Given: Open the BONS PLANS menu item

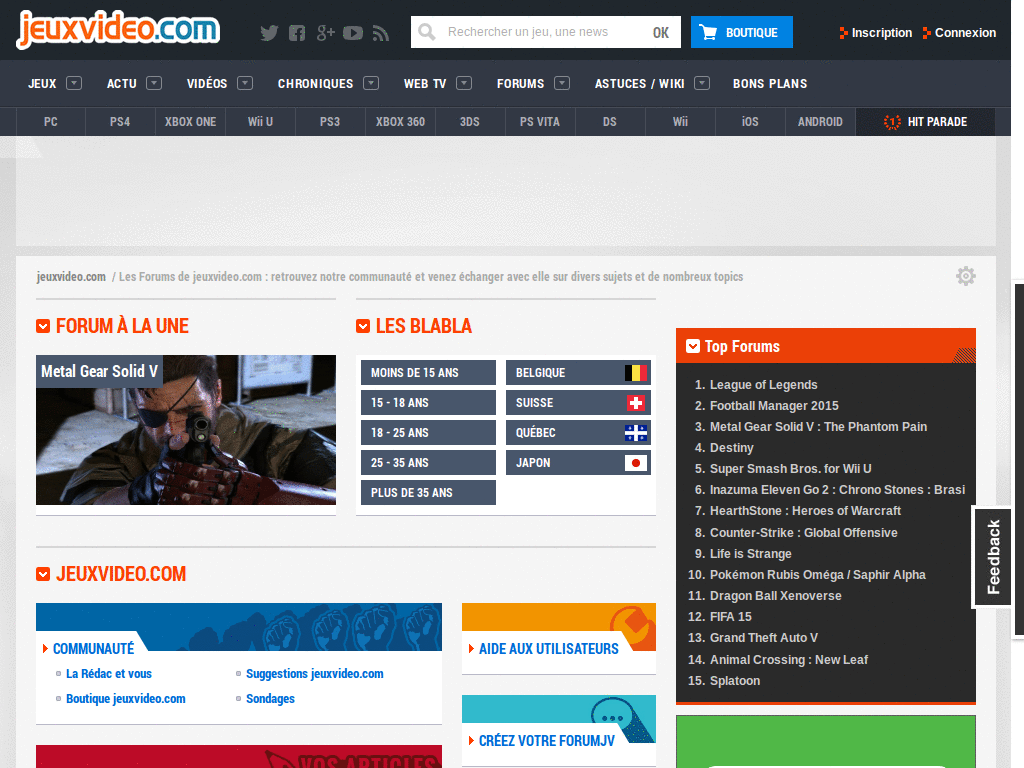Looking at the screenshot, I should [x=770, y=84].
